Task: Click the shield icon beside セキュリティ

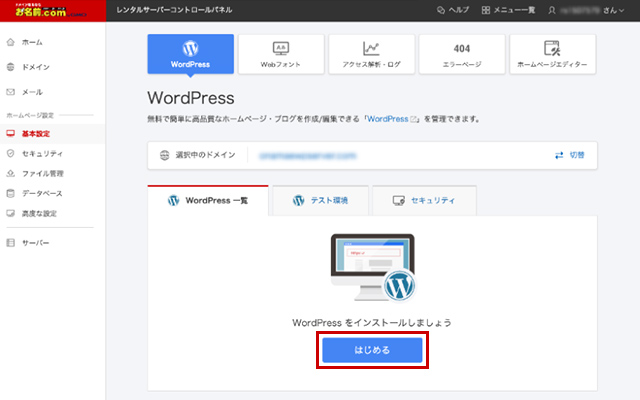Action: click(11, 153)
